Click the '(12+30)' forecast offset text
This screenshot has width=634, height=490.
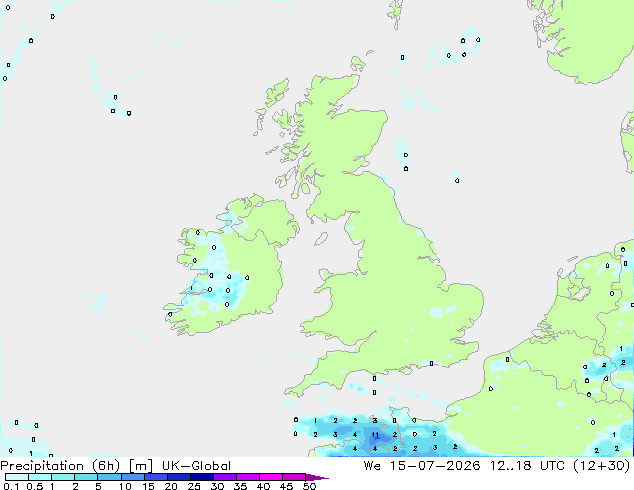602,466
